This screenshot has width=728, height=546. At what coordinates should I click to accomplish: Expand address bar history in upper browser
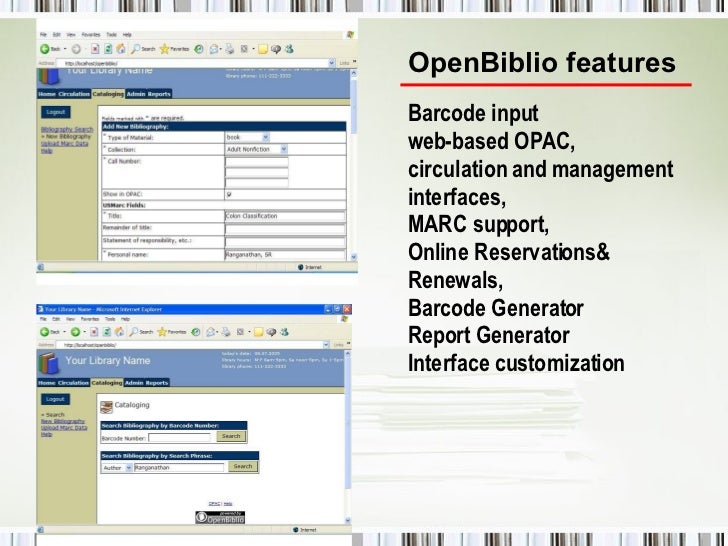(x=332, y=63)
